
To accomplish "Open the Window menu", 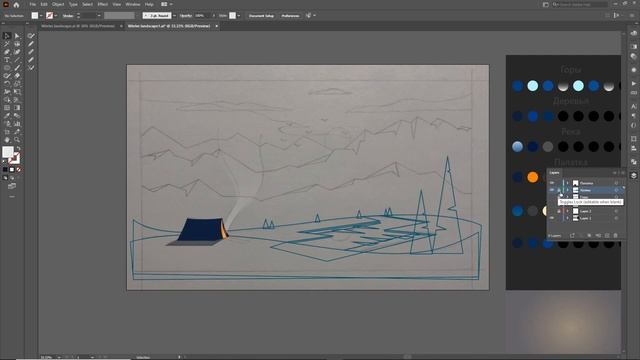I will click(x=133, y=4).
